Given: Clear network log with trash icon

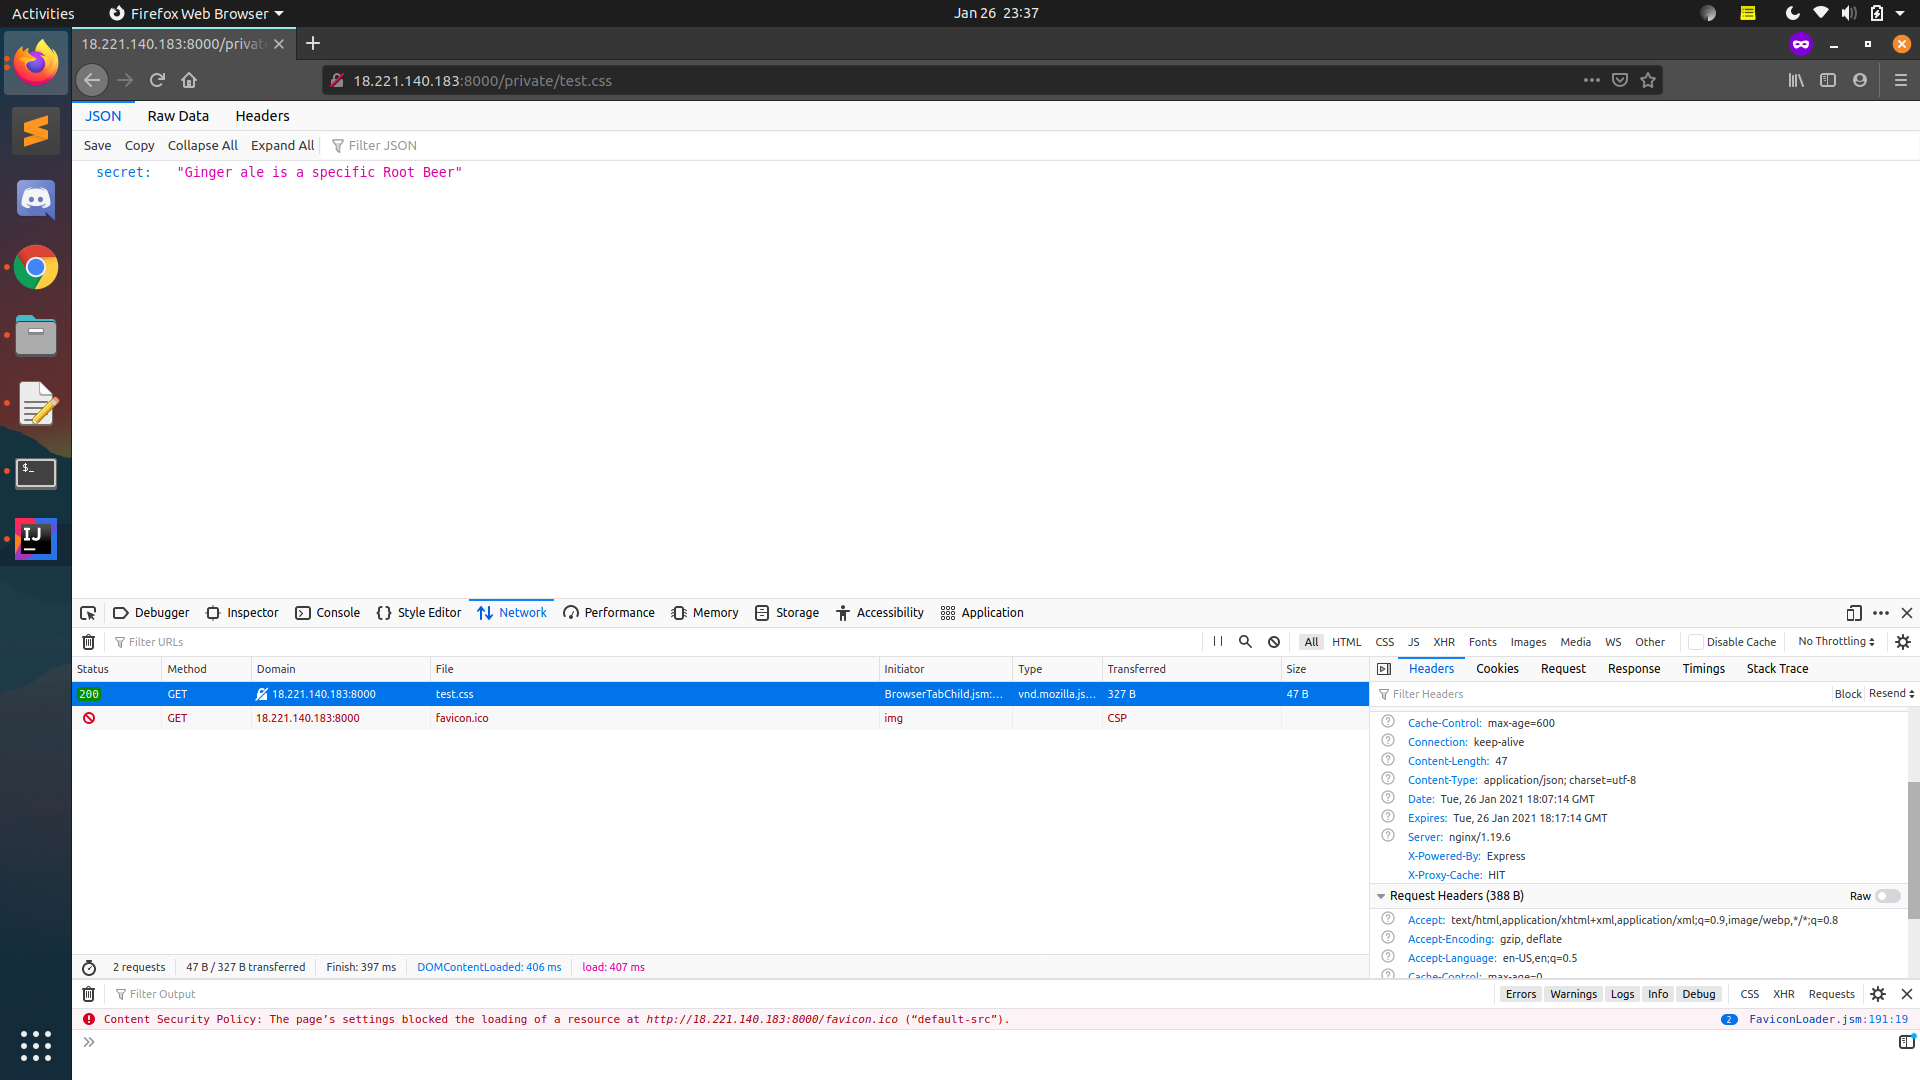Looking at the screenshot, I should pos(88,642).
